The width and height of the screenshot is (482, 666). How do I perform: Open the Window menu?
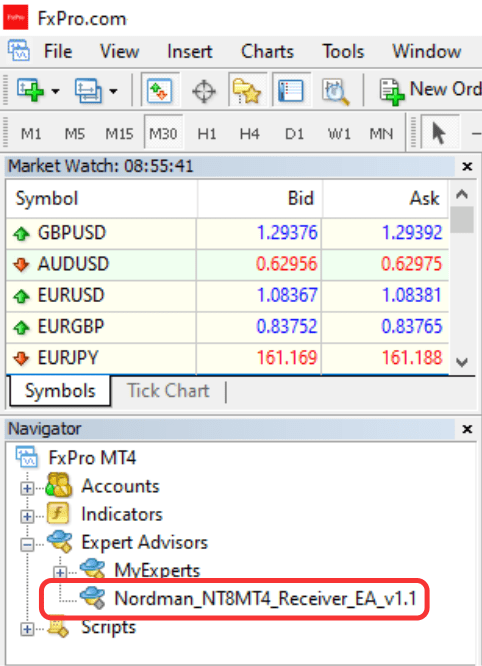pos(426,52)
